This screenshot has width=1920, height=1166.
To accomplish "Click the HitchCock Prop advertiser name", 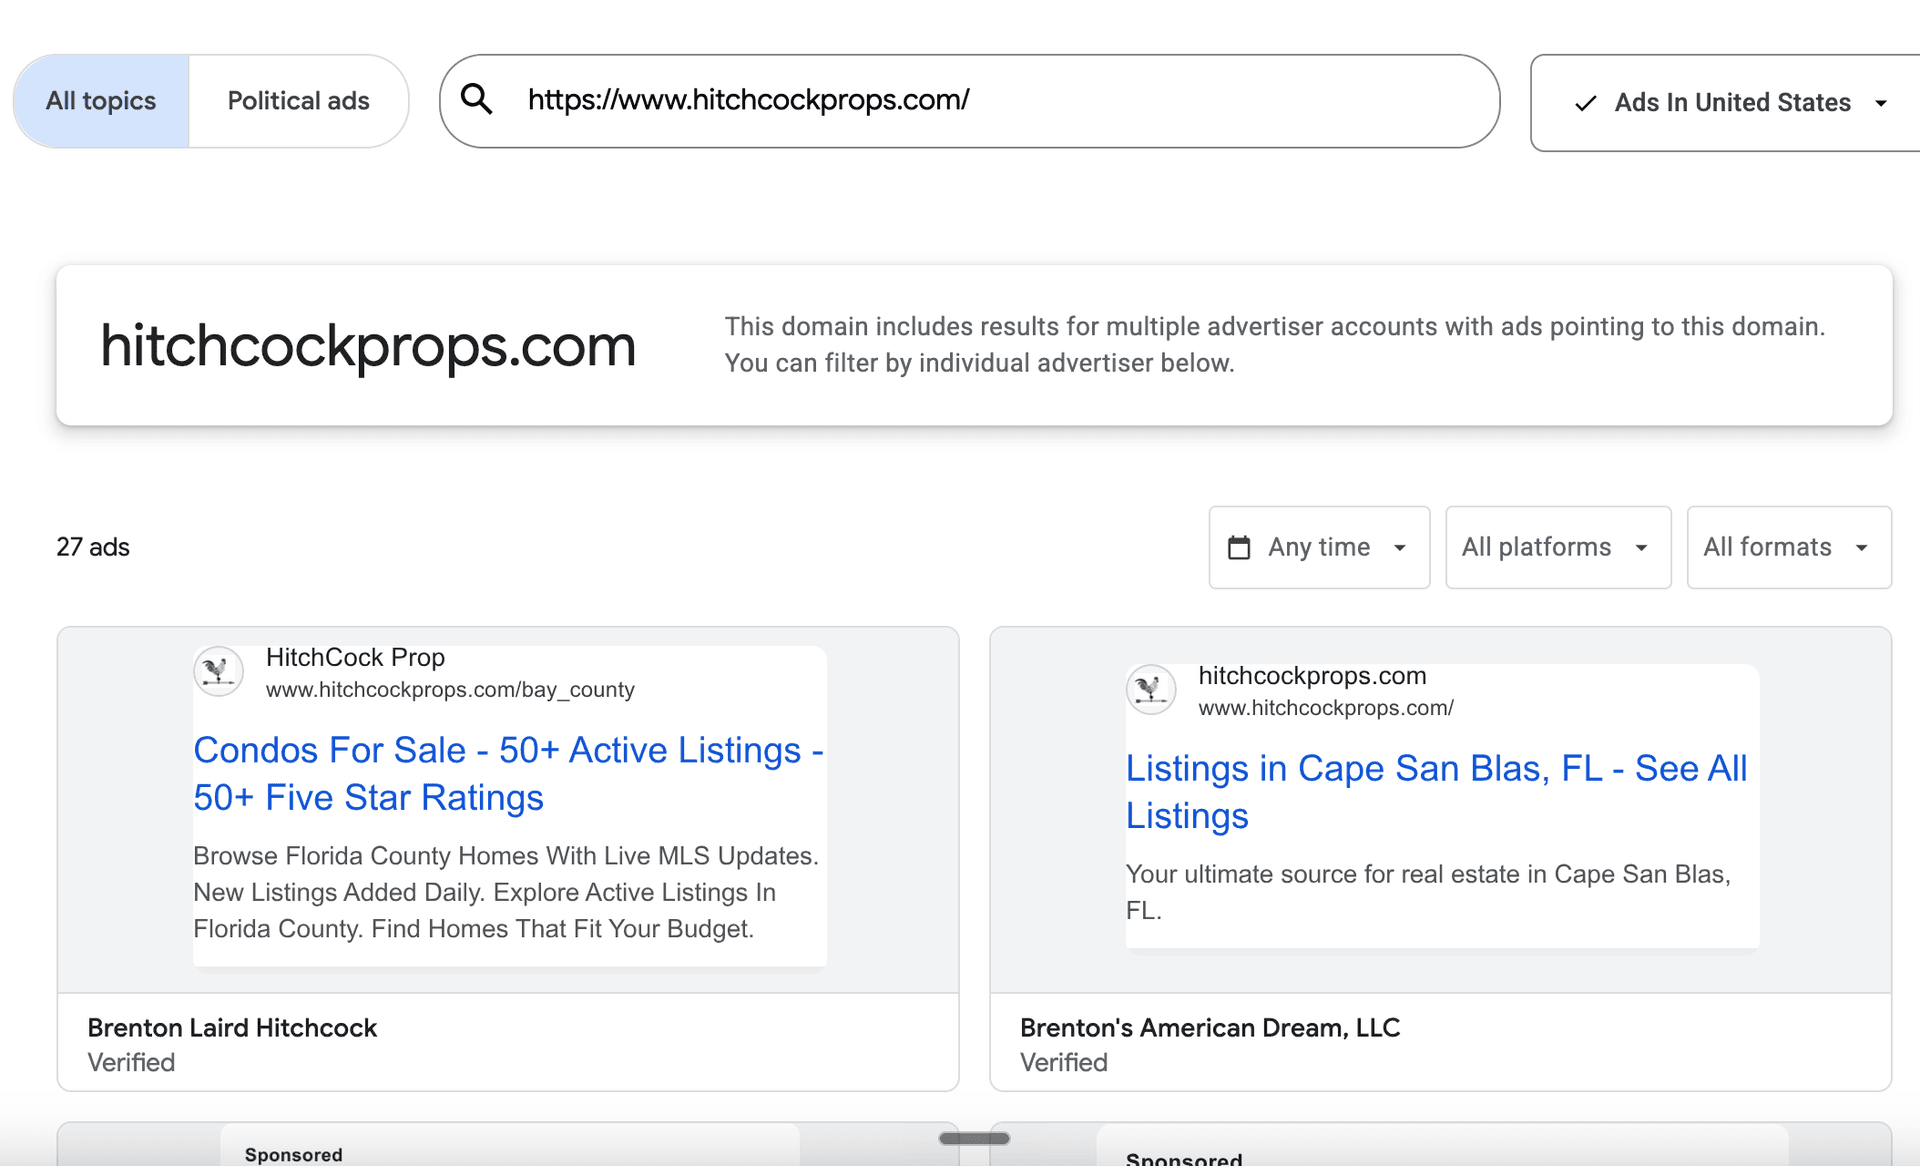I will click(355, 657).
